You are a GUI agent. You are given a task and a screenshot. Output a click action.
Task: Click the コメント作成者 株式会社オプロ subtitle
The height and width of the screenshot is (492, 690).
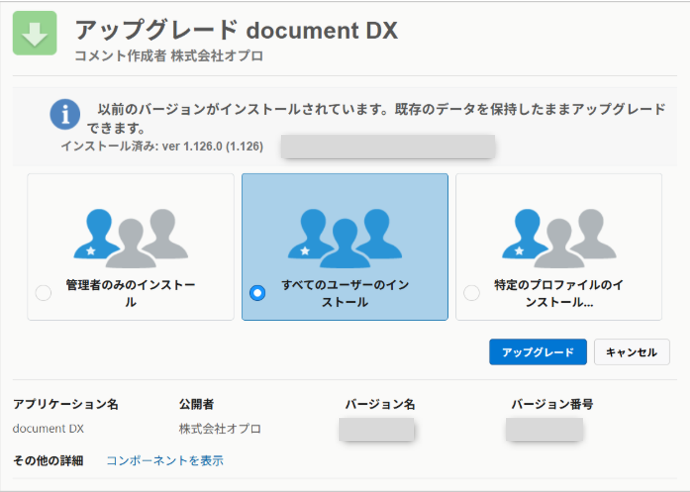(168, 57)
